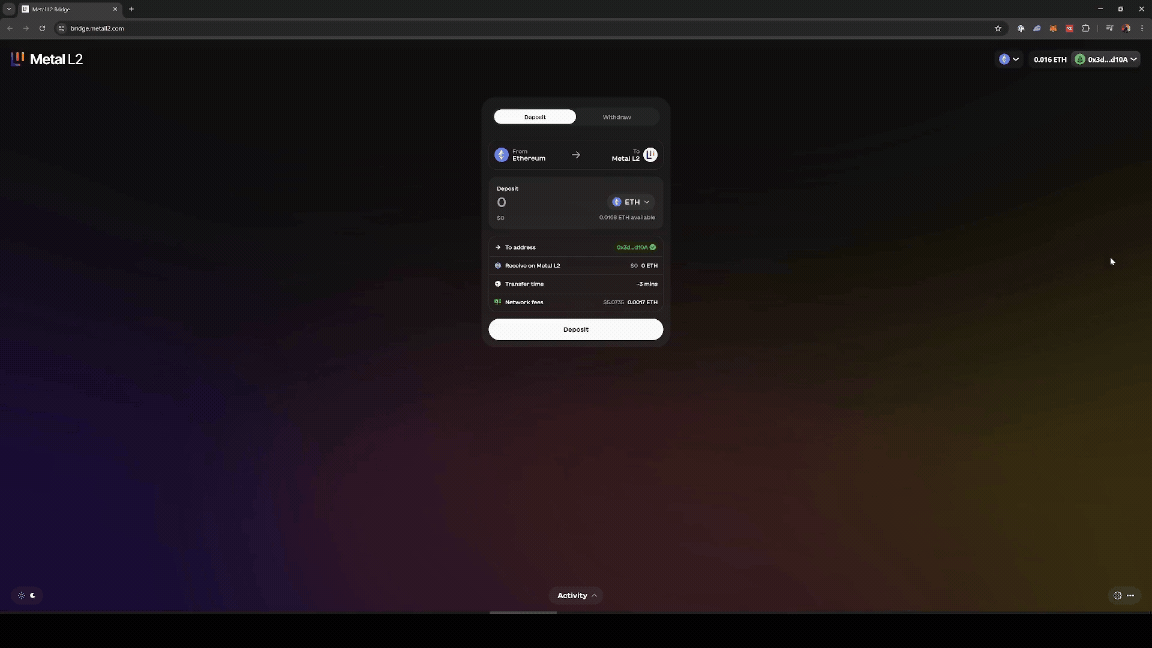
Task: Click the browser back arrow
Action: click(10, 29)
